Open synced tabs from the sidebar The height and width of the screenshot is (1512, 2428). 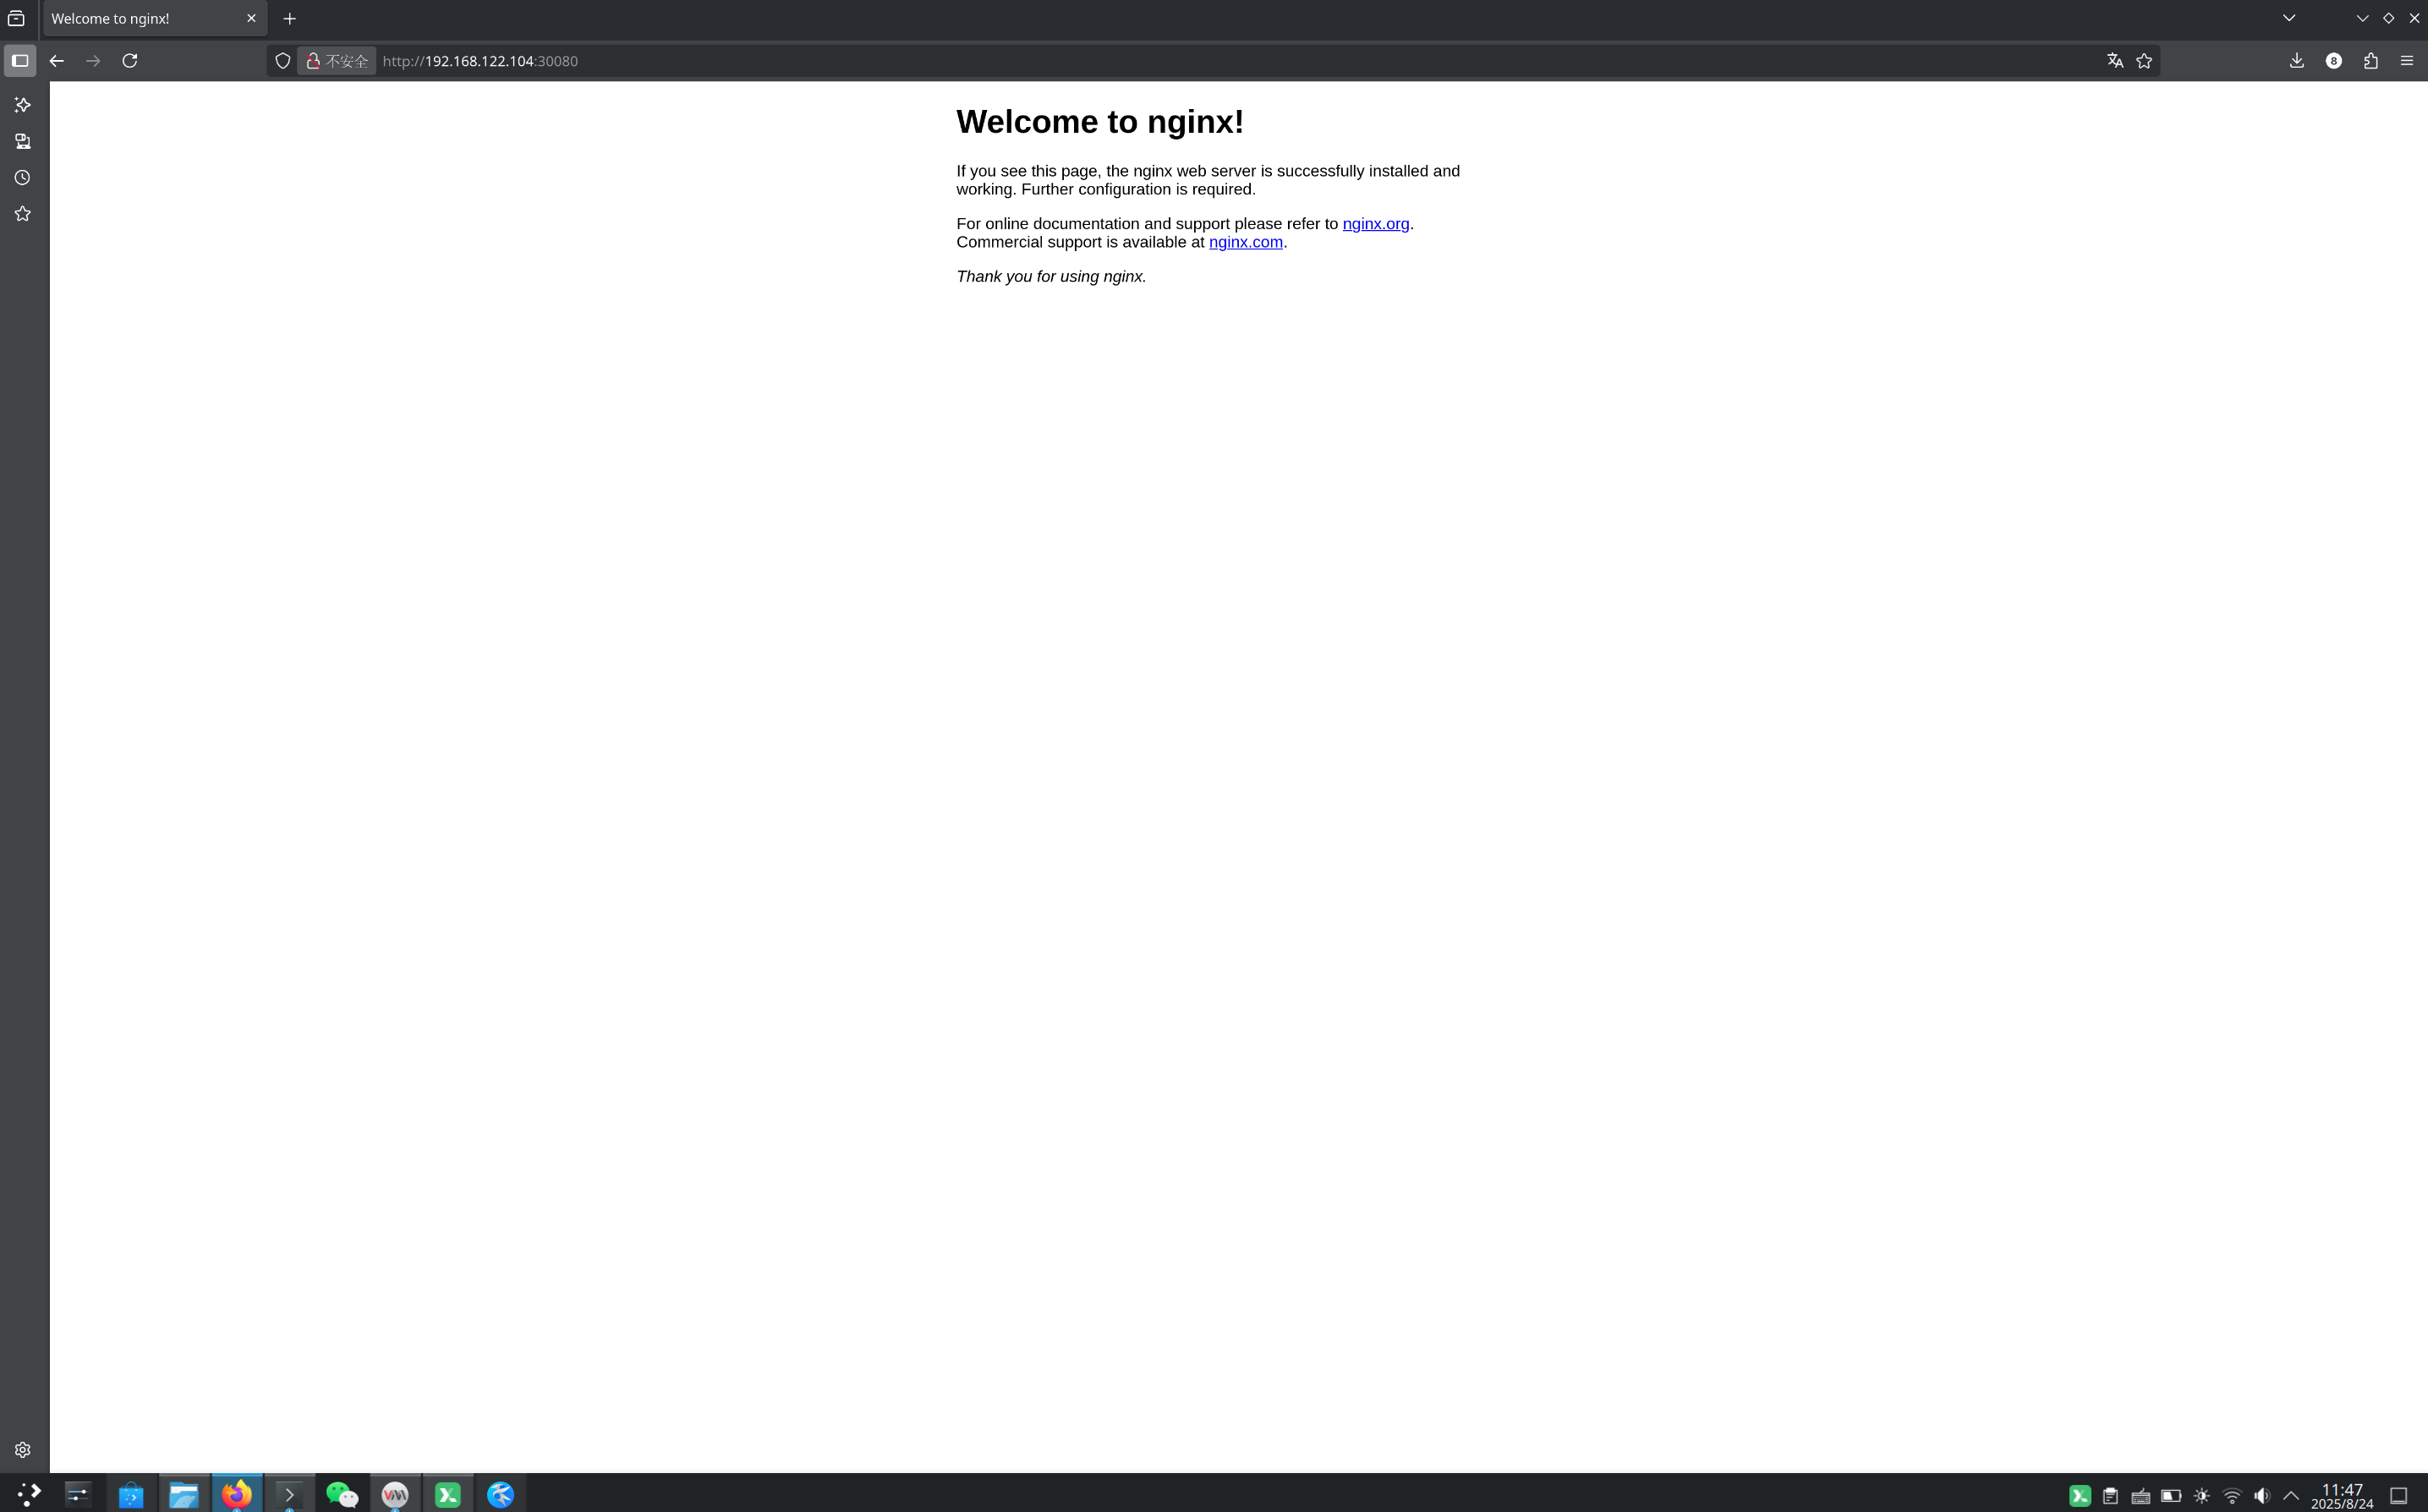[x=22, y=141]
